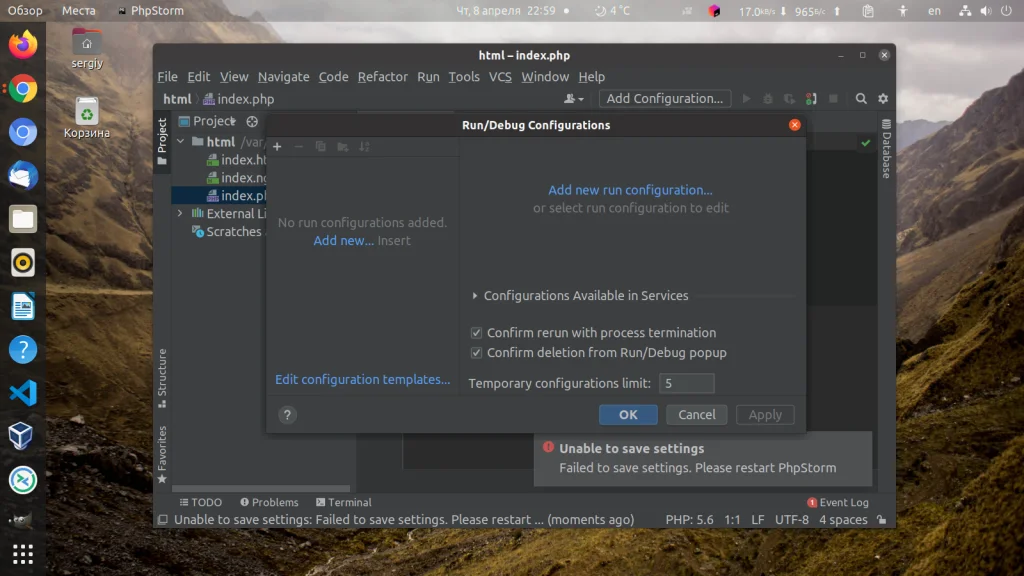
Task: Disable Confirm deletion from Run/Debug popup
Action: [477, 352]
